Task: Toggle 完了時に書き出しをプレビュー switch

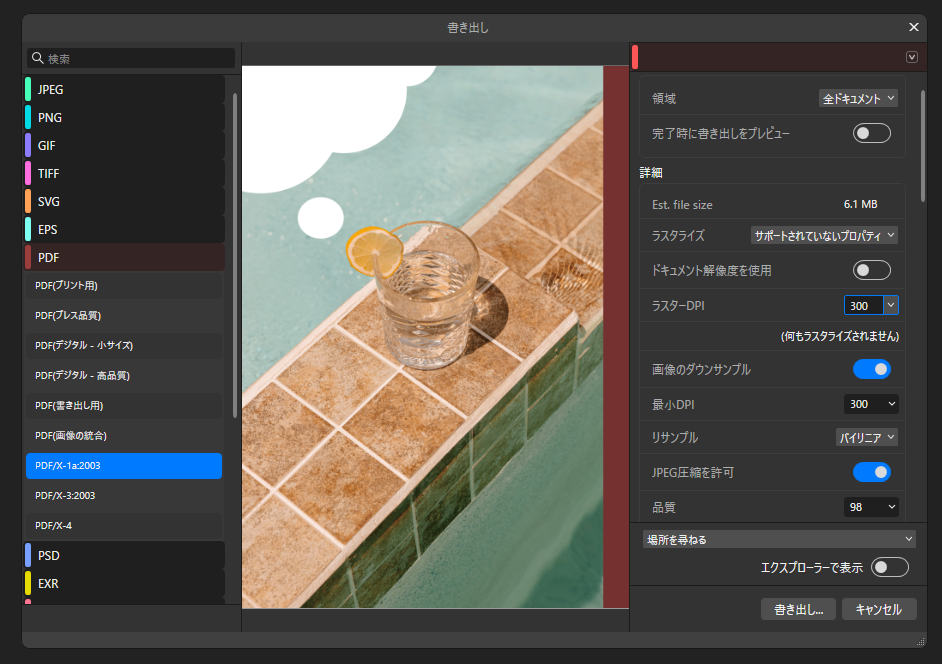Action: point(871,133)
